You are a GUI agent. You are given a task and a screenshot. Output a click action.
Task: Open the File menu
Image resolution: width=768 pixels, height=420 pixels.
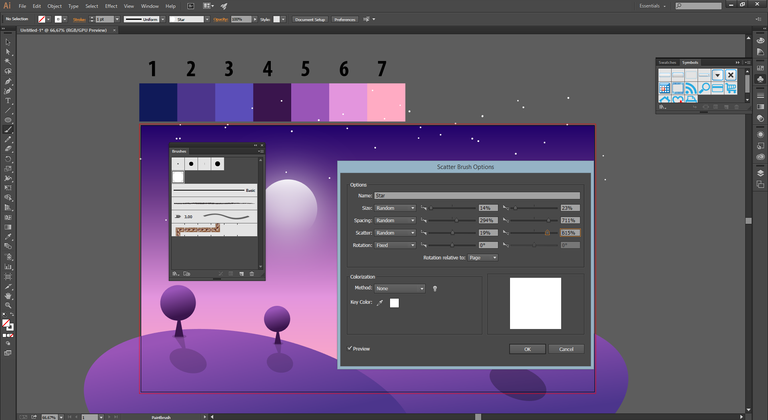point(23,6)
